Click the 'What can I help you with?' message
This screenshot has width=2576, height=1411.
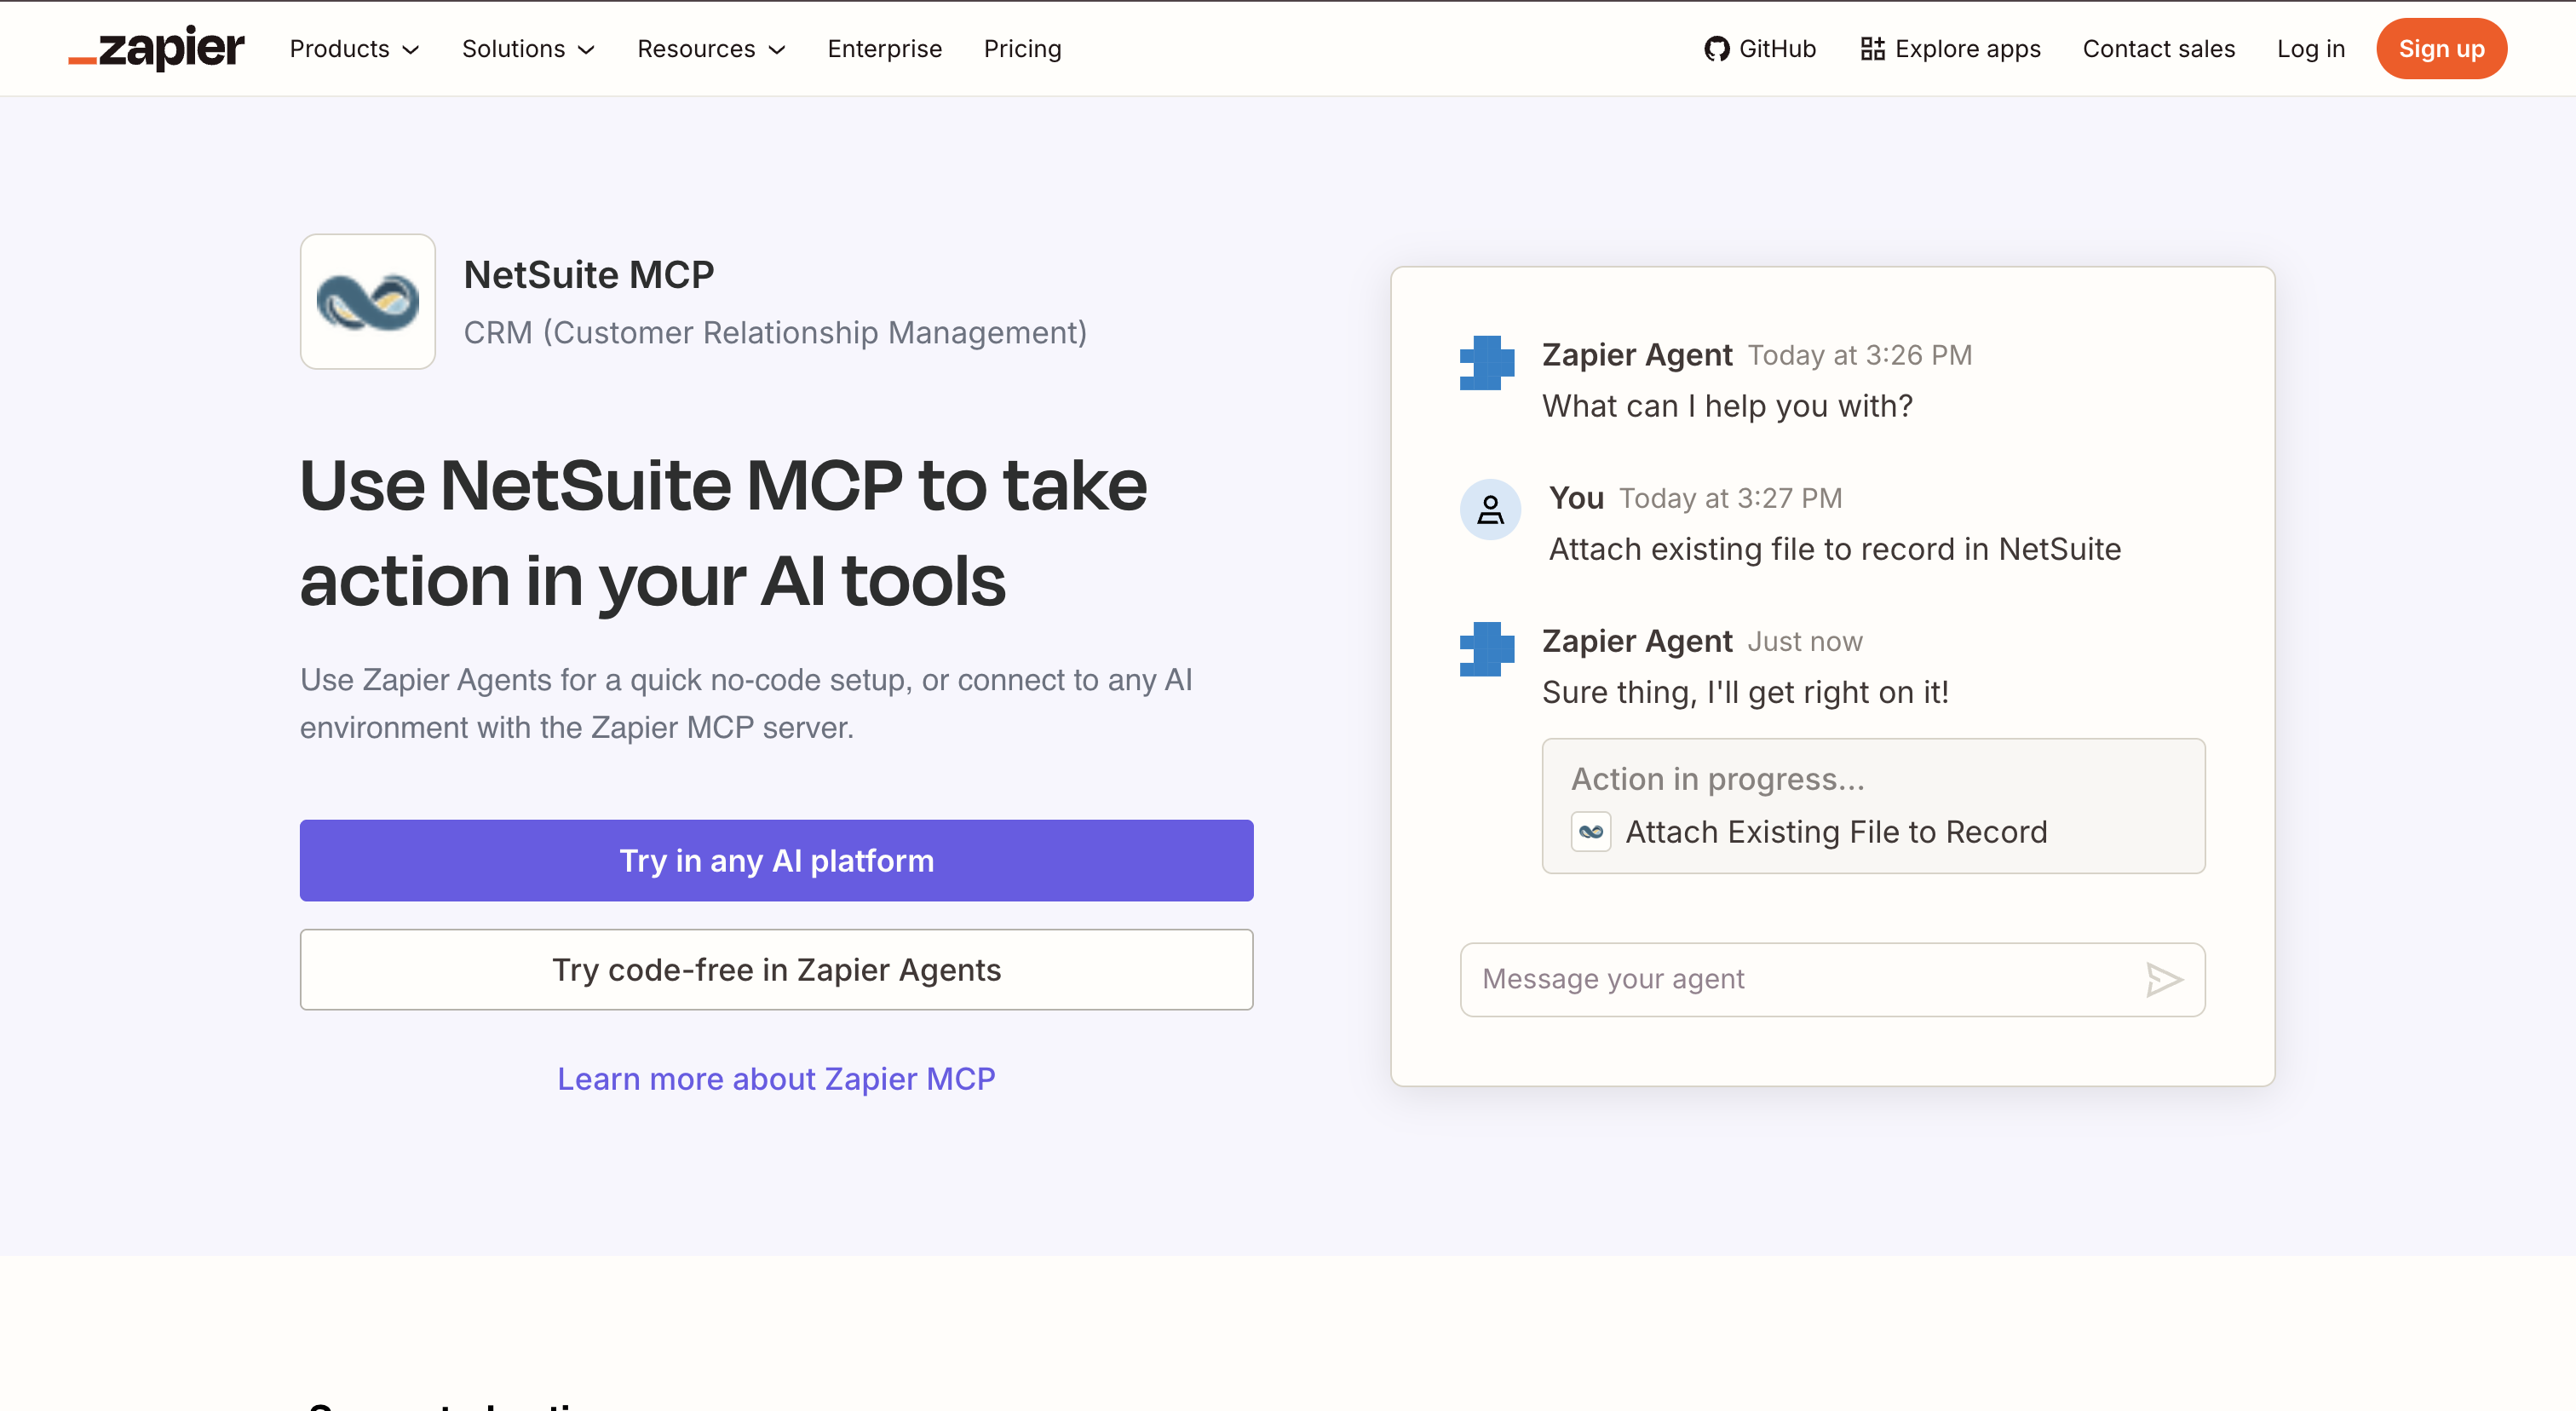1727,406
